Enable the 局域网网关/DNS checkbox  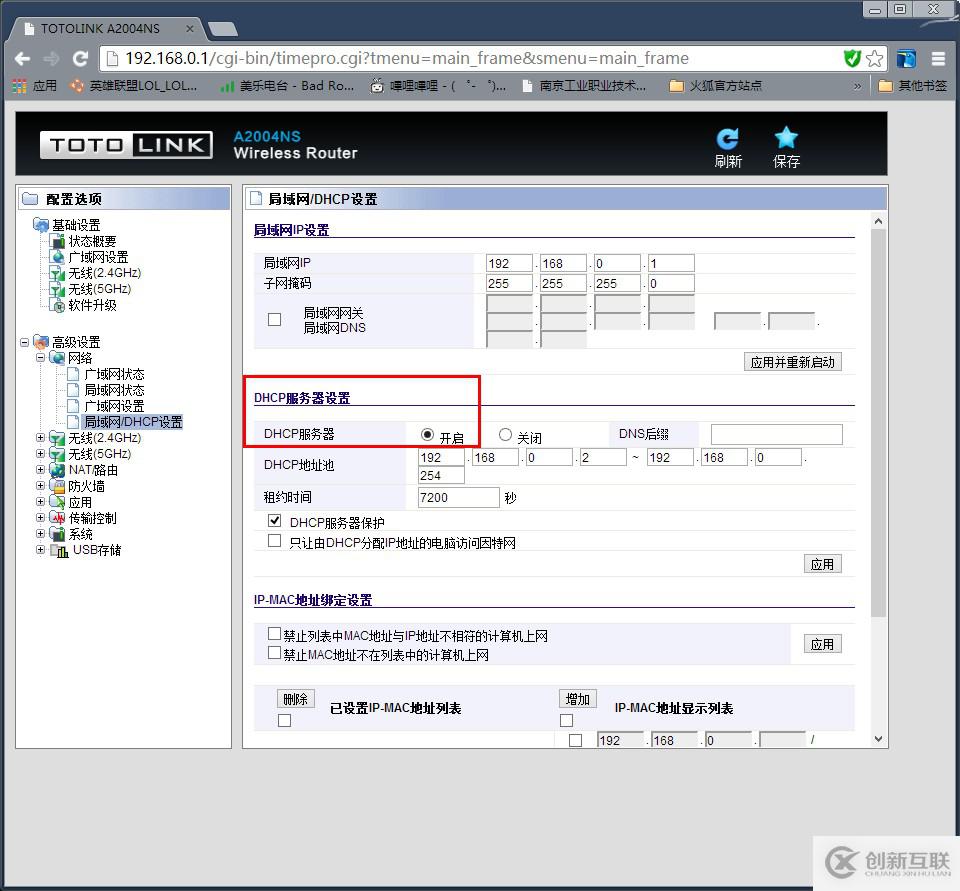pyautogui.click(x=274, y=320)
